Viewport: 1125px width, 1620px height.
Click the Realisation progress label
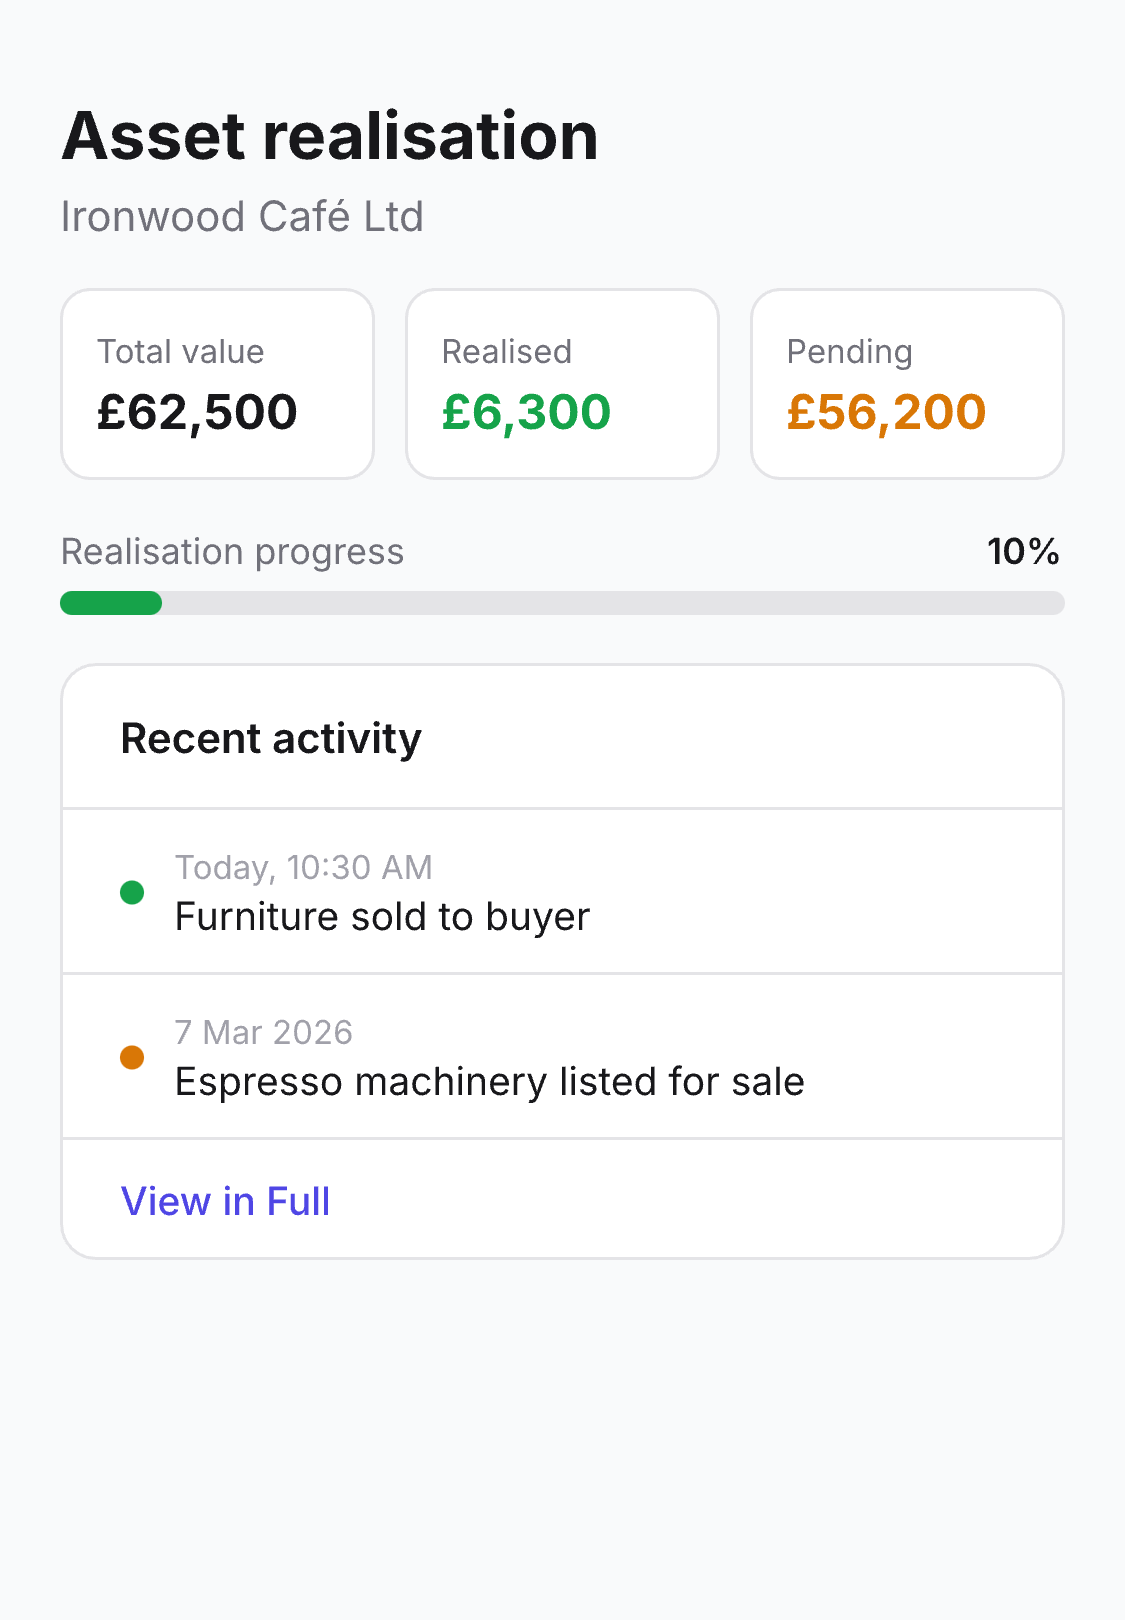[x=232, y=552]
